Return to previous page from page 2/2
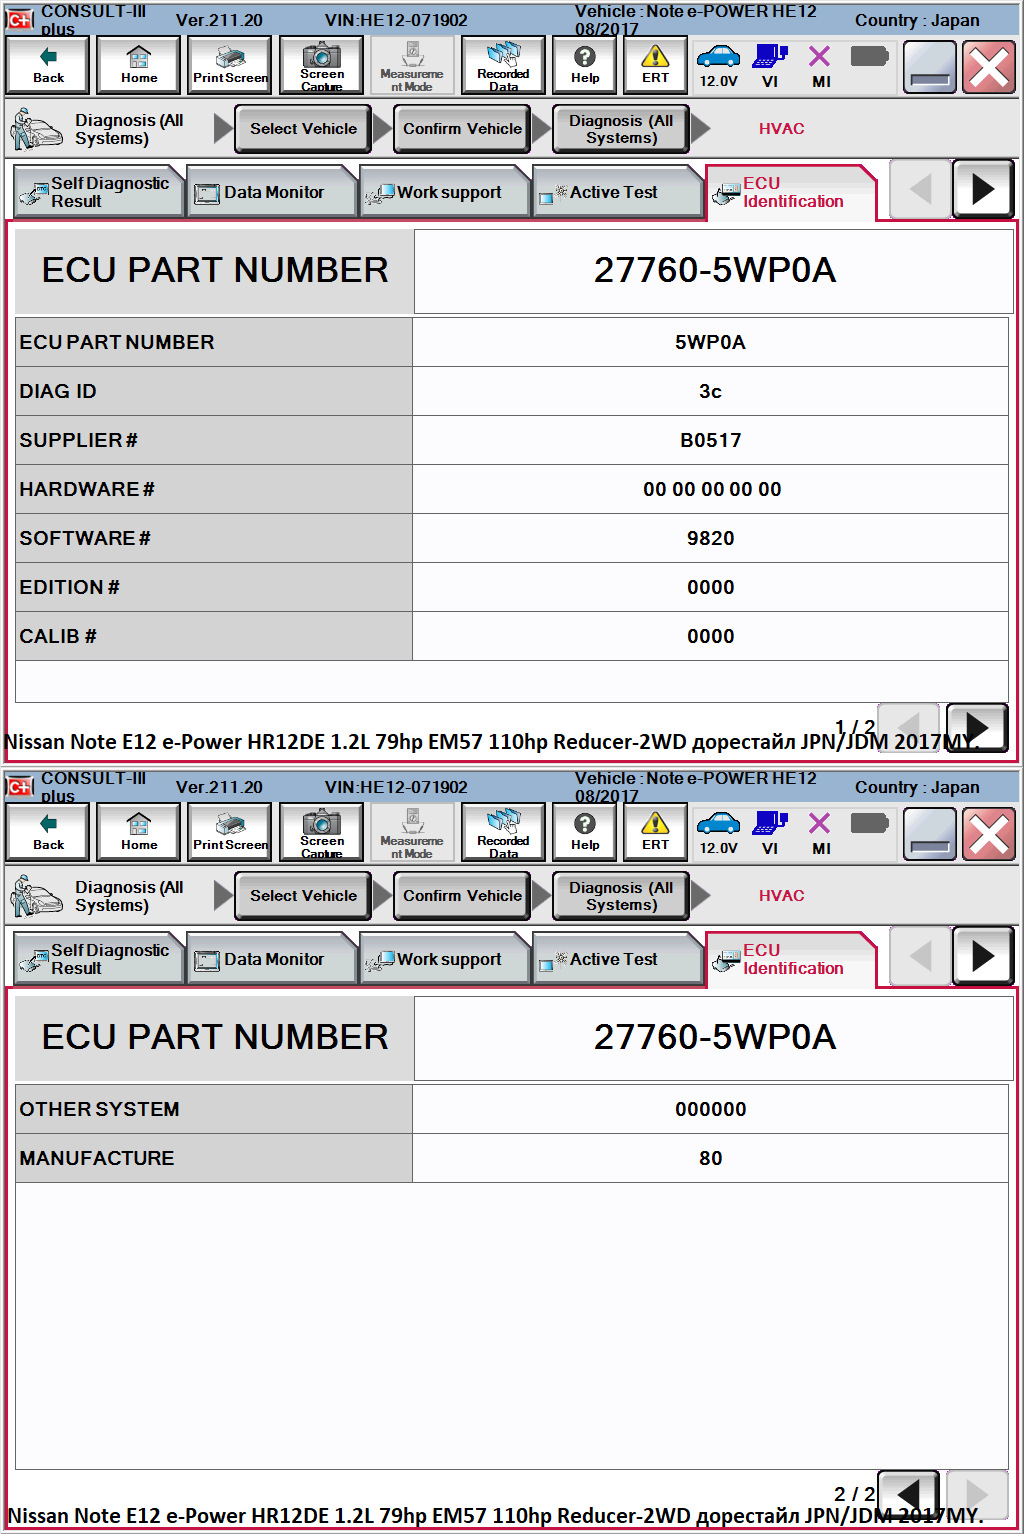1024x1534 pixels. click(x=908, y=1495)
